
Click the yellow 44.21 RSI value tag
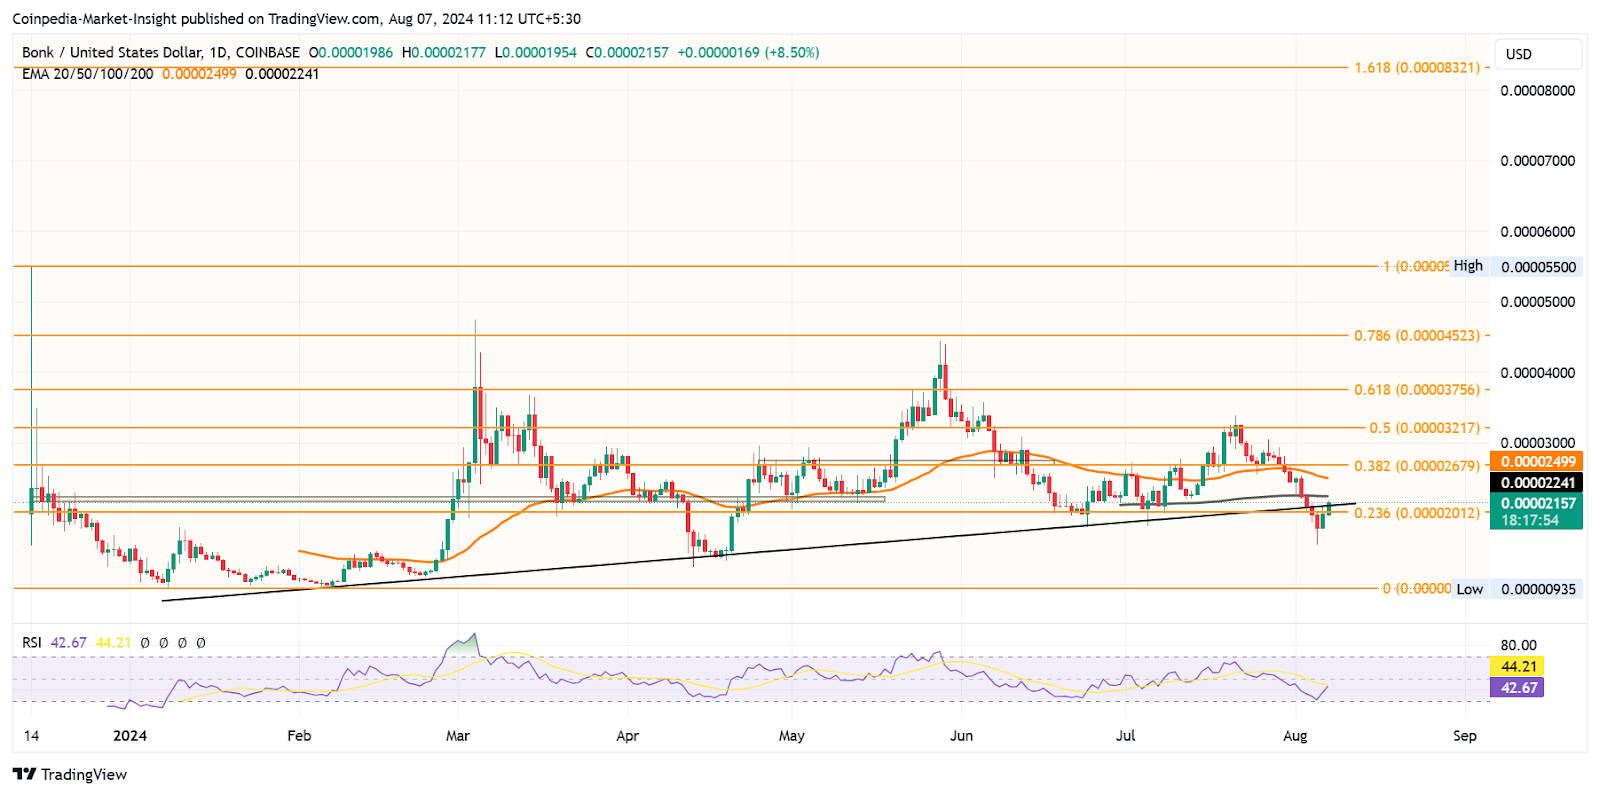[1517, 666]
